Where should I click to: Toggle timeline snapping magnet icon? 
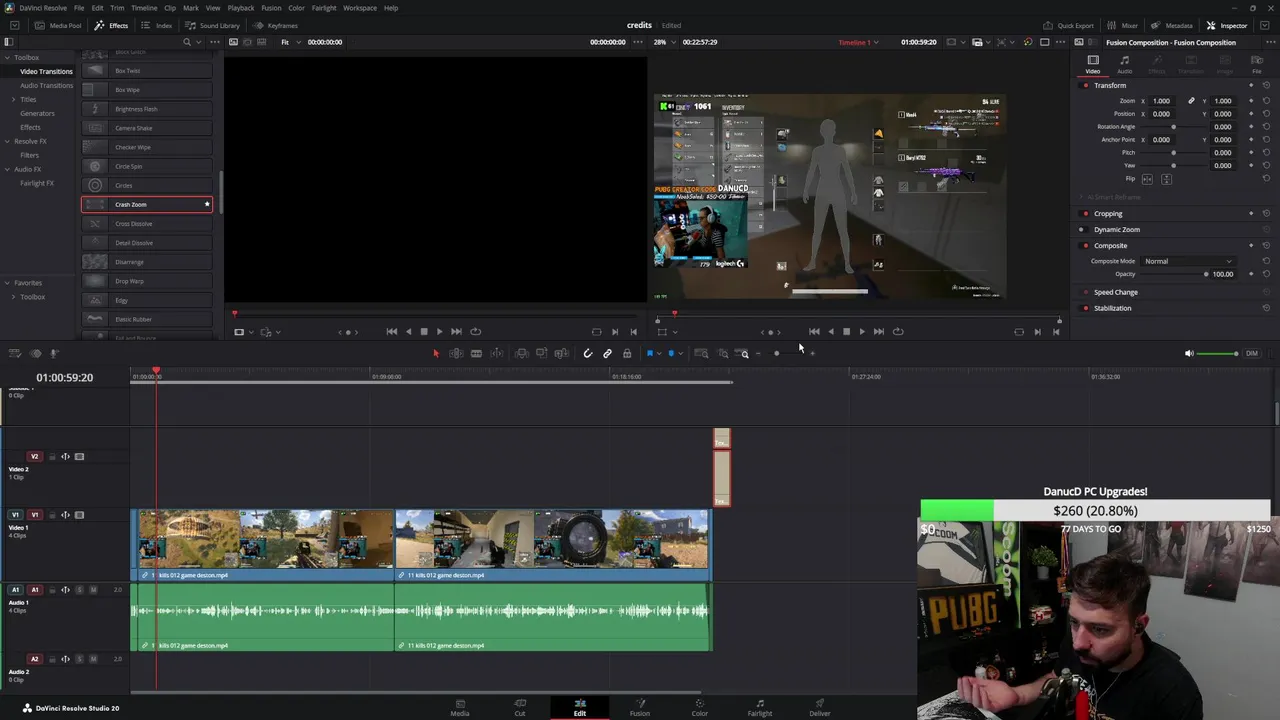click(587, 353)
